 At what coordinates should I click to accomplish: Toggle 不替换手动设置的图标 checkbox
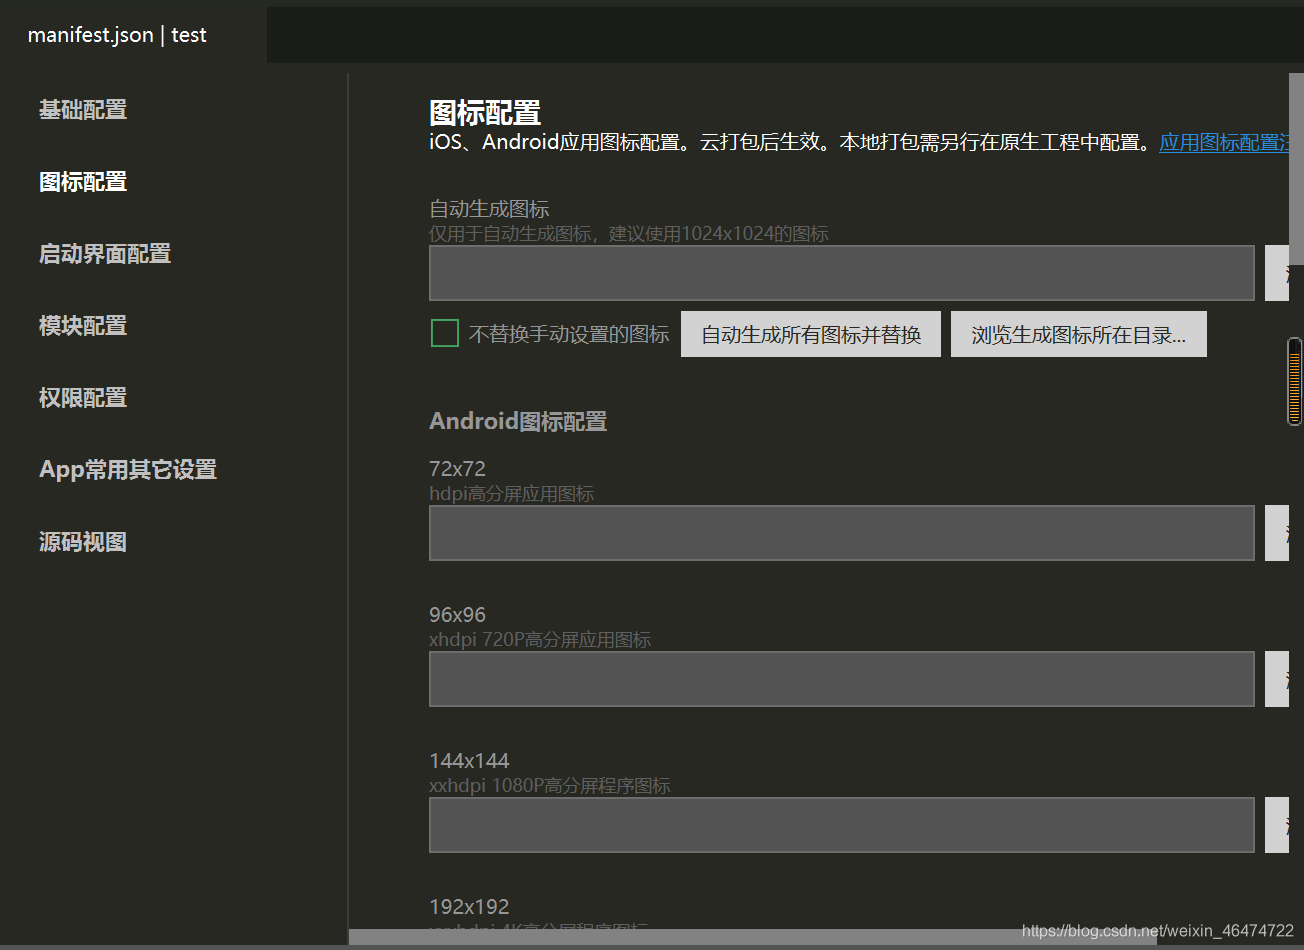tap(445, 333)
